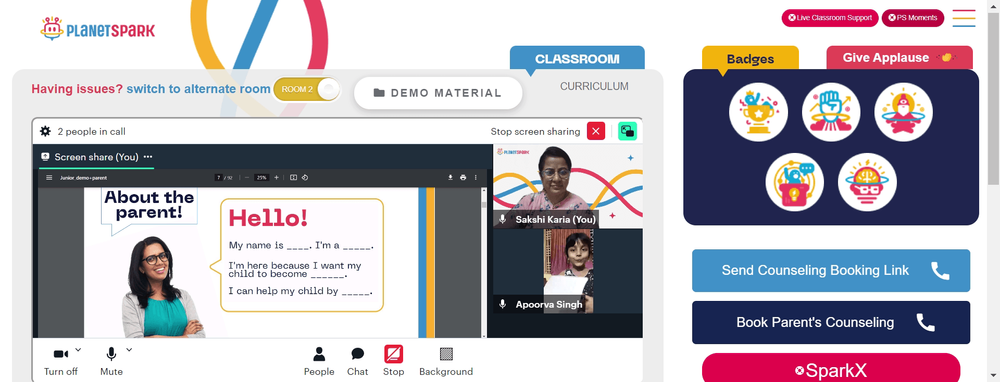
Task: Rotate the PDF using rotate icon
Action: click(x=305, y=178)
